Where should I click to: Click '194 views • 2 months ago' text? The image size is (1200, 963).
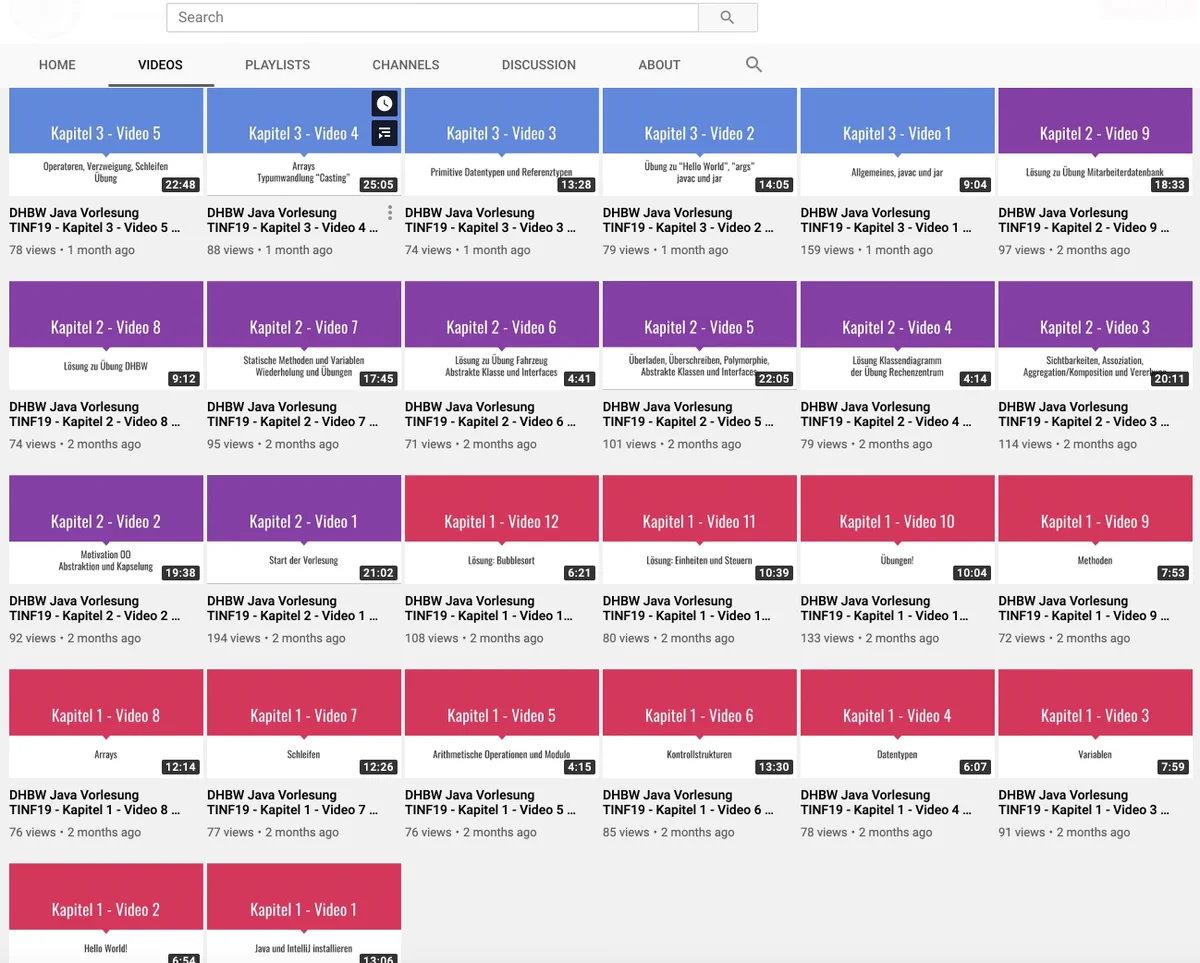point(276,638)
